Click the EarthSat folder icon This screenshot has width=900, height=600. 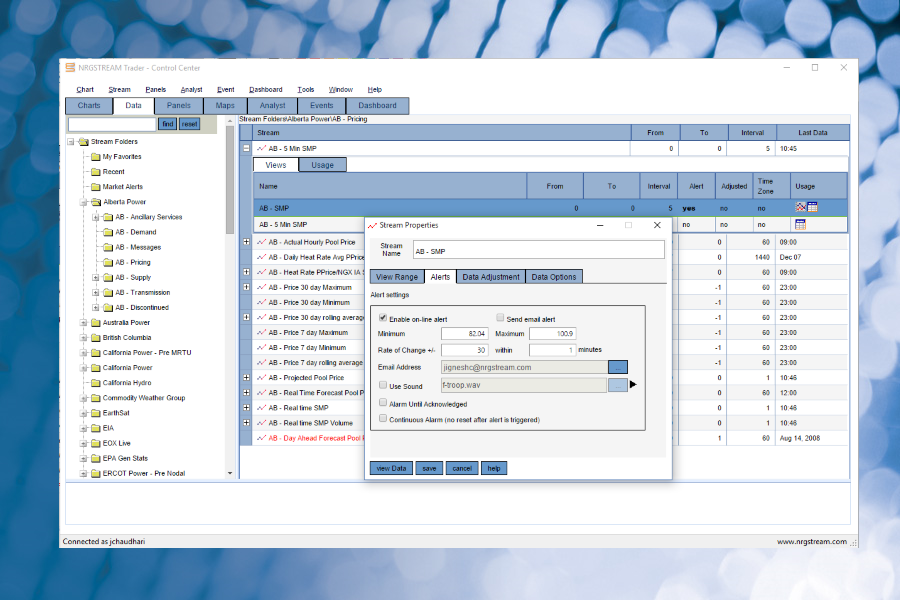point(96,413)
